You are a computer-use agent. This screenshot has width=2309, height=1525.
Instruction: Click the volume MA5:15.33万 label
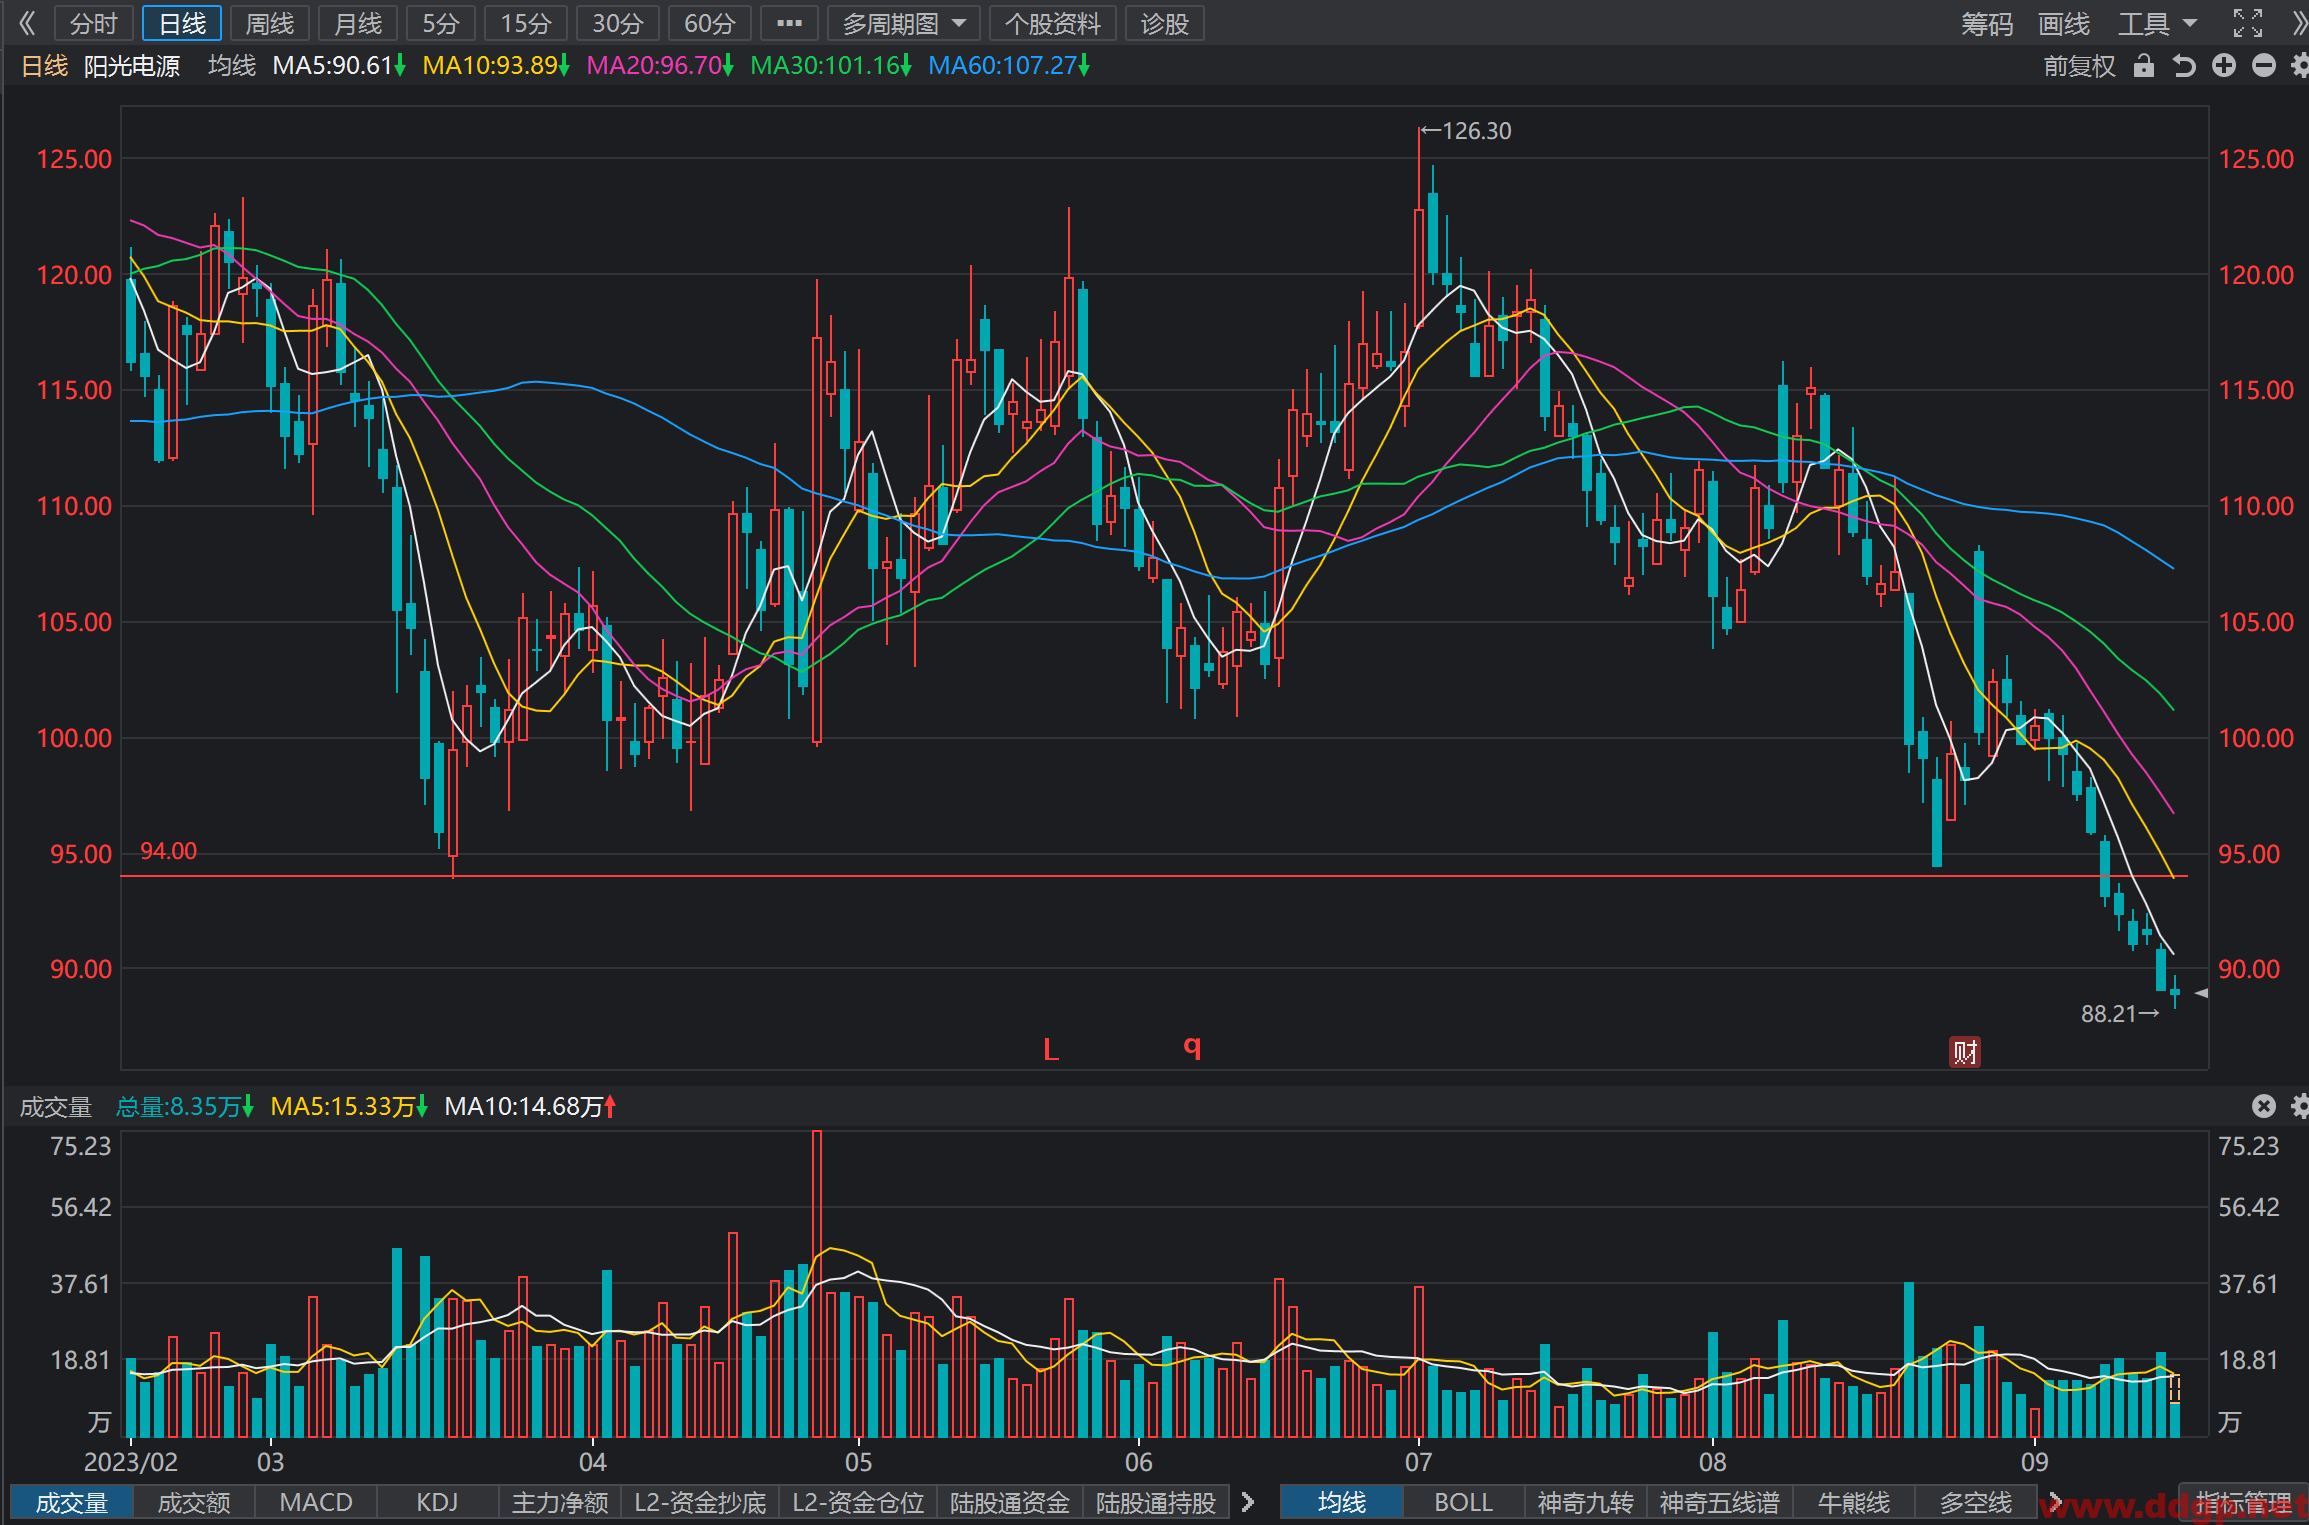point(349,1107)
